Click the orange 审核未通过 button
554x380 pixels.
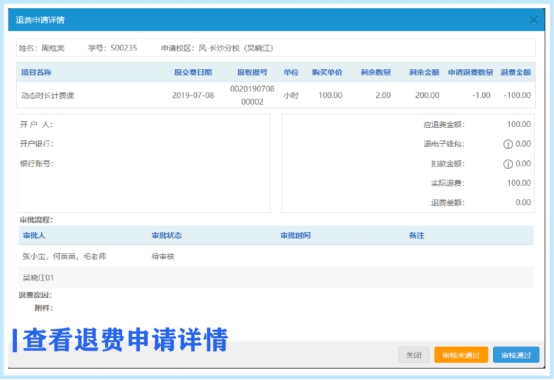(x=461, y=355)
